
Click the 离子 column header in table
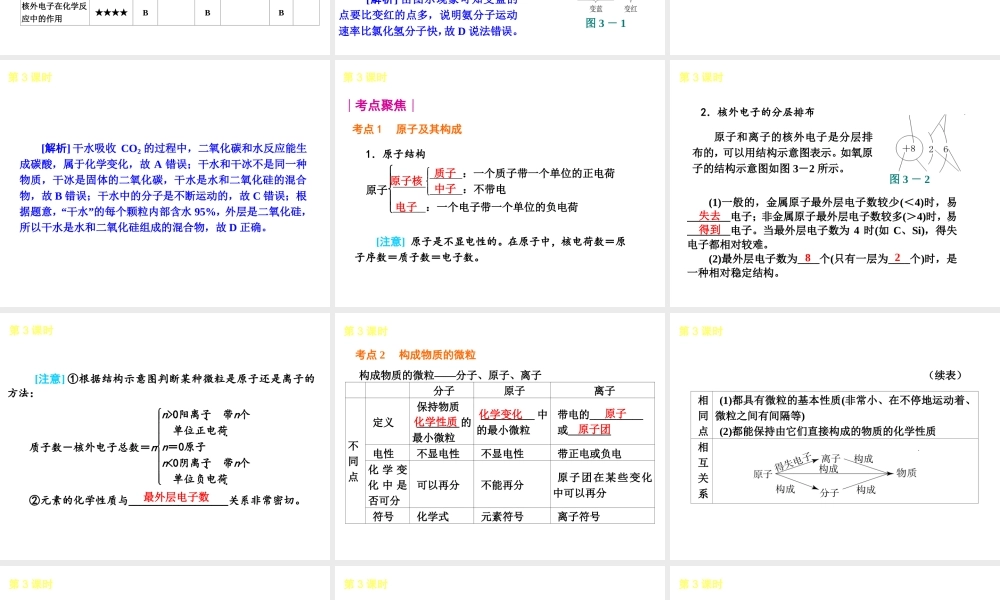click(x=603, y=390)
